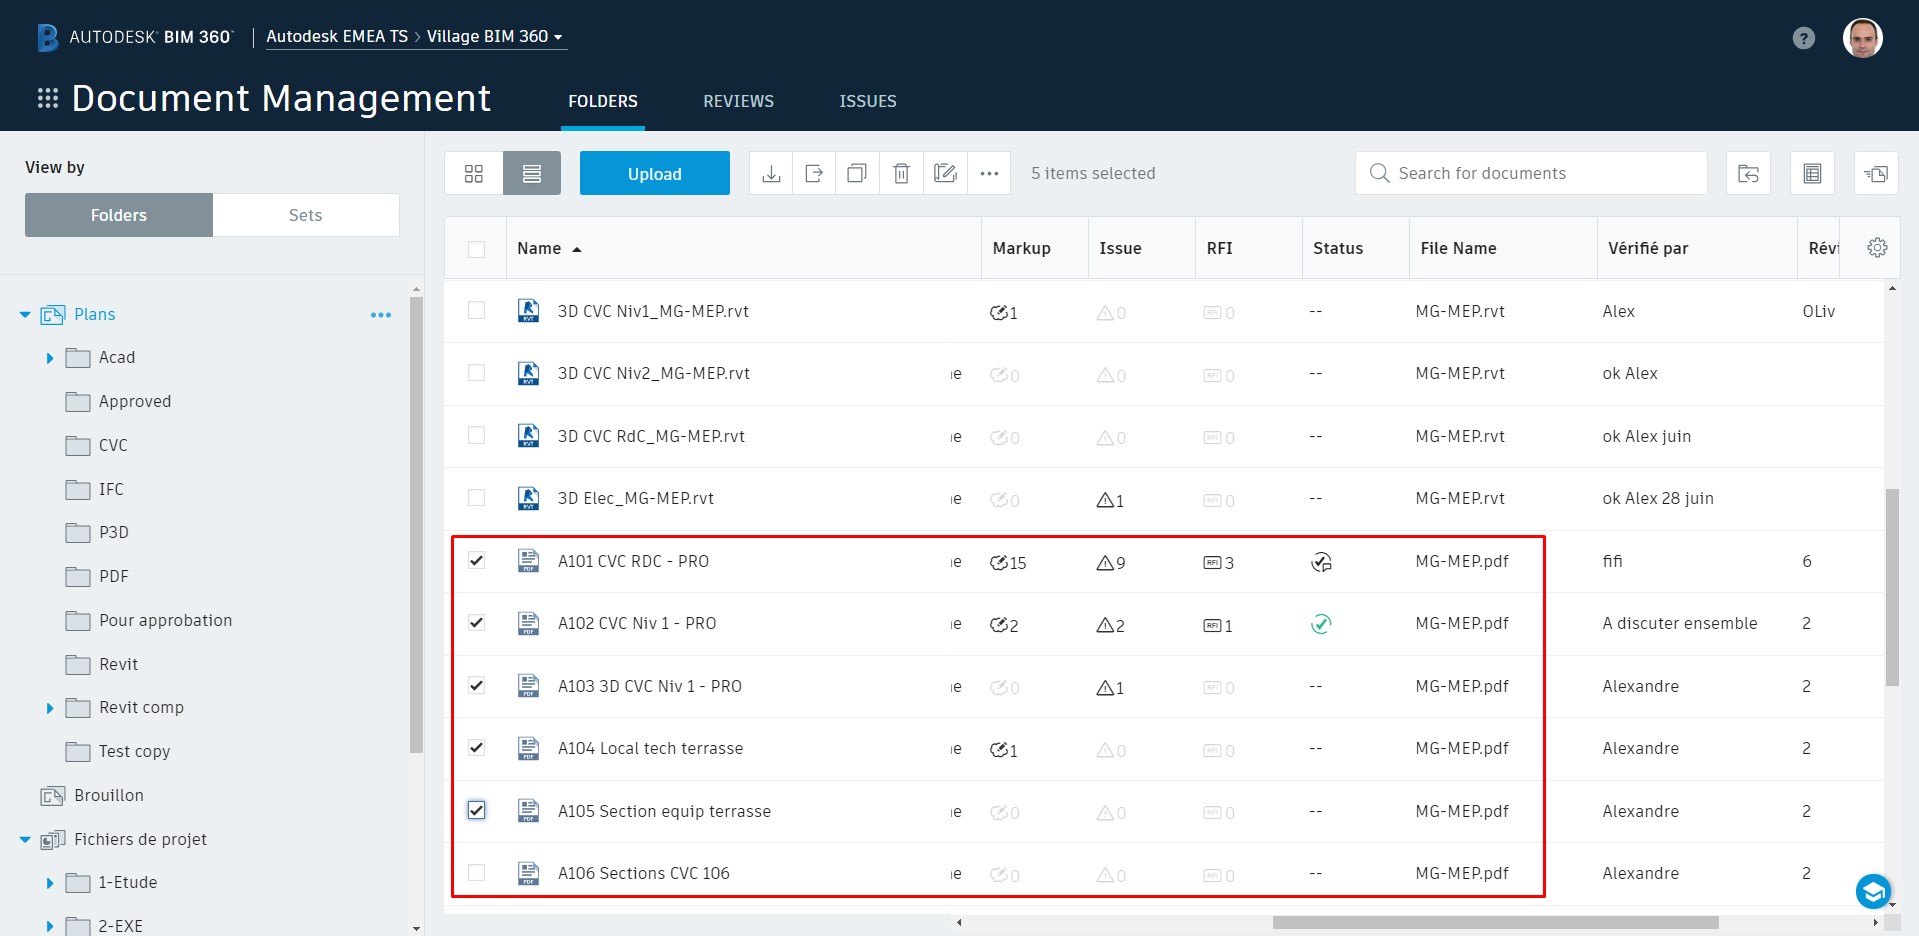Viewport: 1919px width, 936px height.
Task: Type in the Search for documents field
Action: click(1530, 173)
